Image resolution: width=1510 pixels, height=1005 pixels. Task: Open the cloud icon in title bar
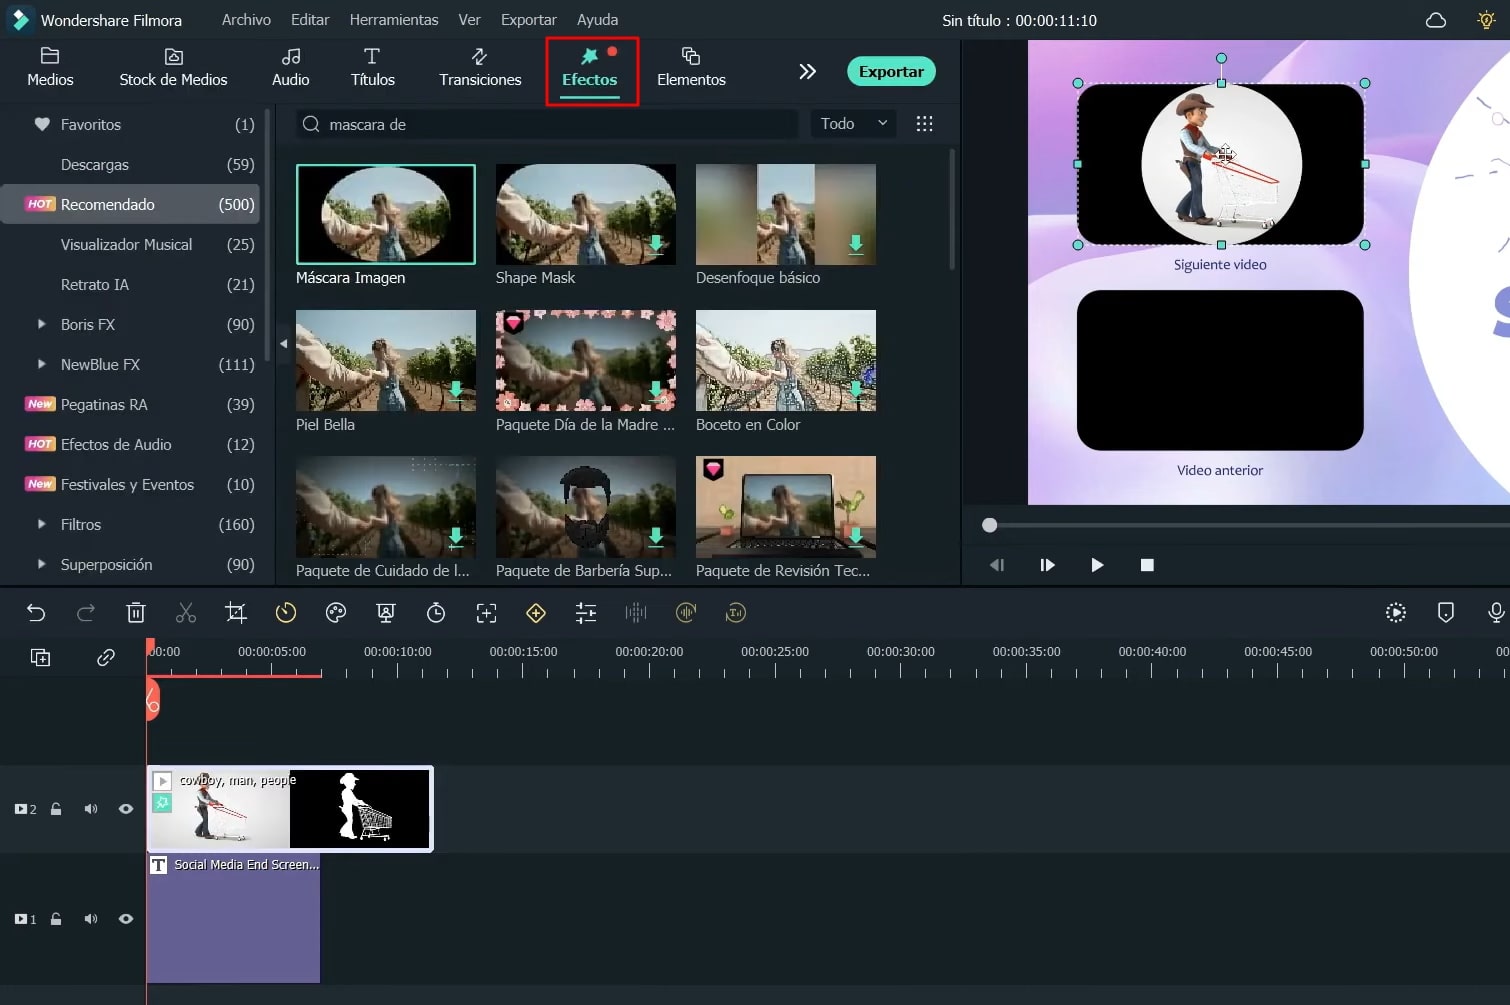pos(1436,20)
